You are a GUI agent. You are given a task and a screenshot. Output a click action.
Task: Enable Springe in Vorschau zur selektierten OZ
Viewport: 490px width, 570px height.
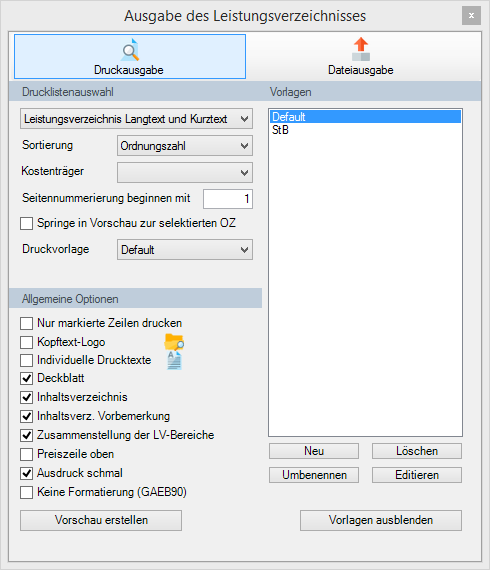(27, 223)
